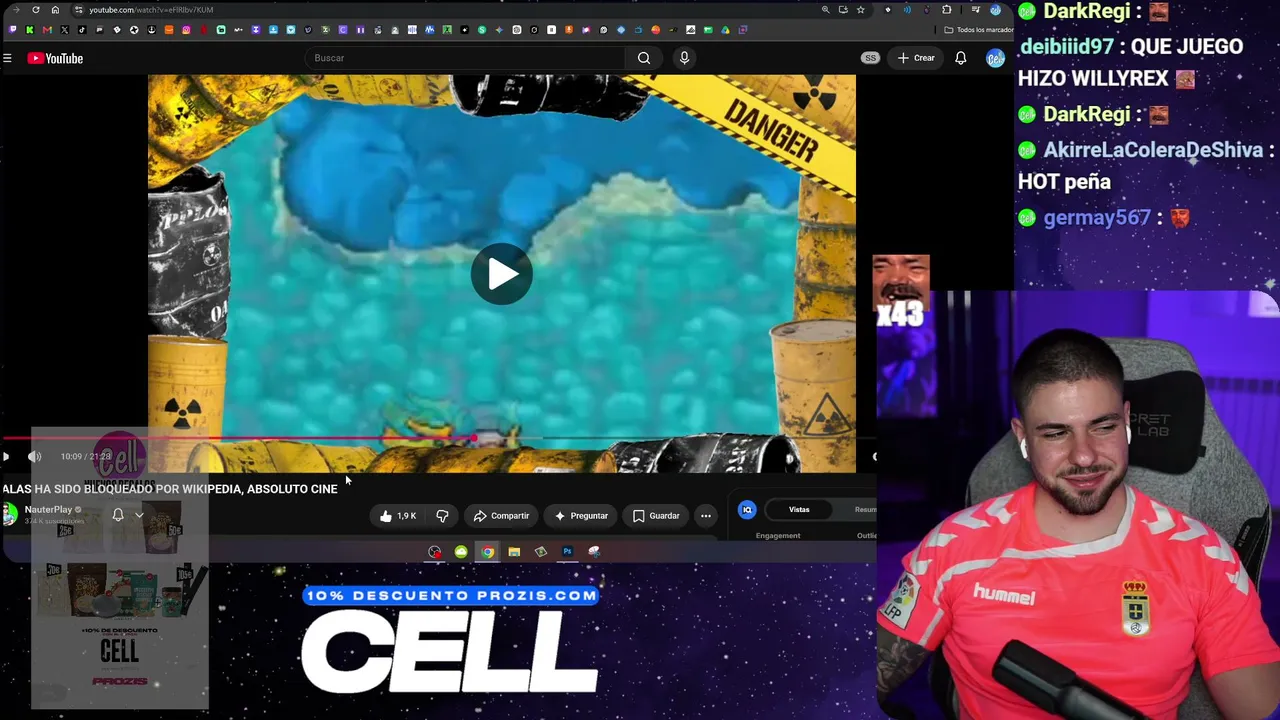Open File Explorer from the taskbar
This screenshot has width=1280, height=720.
point(514,552)
